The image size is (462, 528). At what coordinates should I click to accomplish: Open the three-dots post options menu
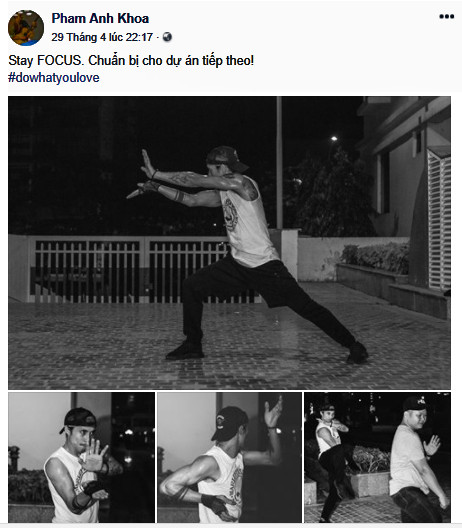447,16
